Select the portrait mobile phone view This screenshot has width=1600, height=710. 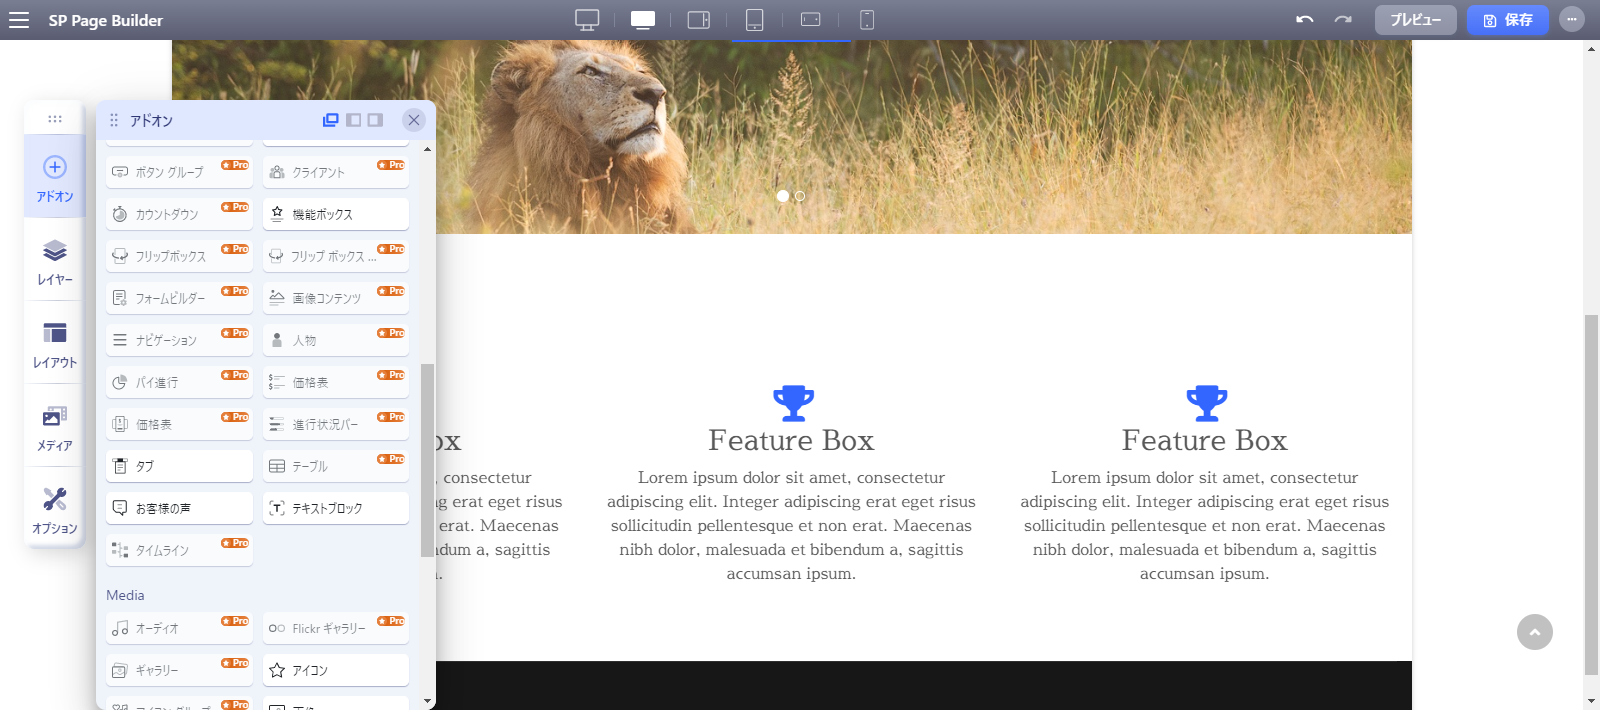867,20
